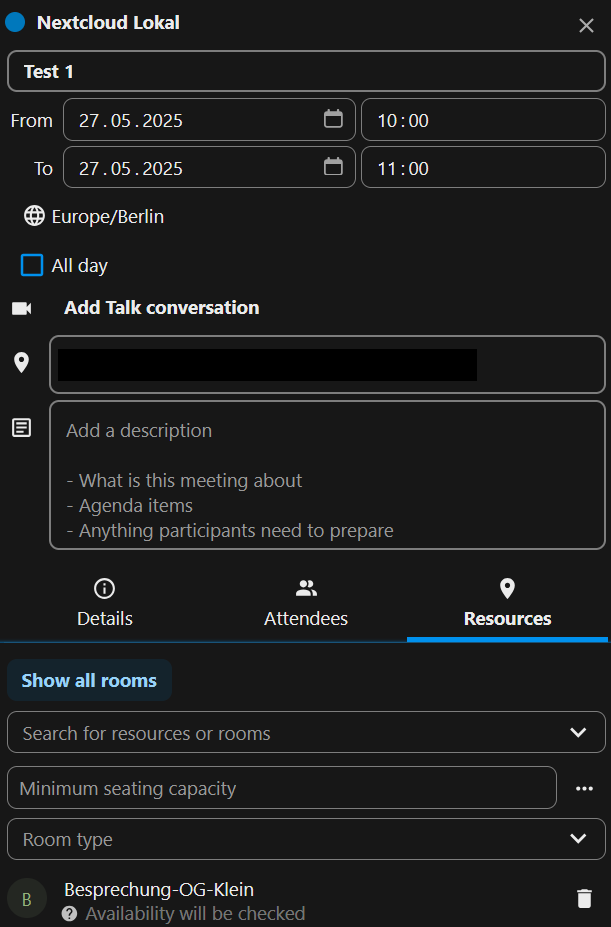Click the Show all rooms button
The width and height of the screenshot is (611, 927).
coord(89,680)
